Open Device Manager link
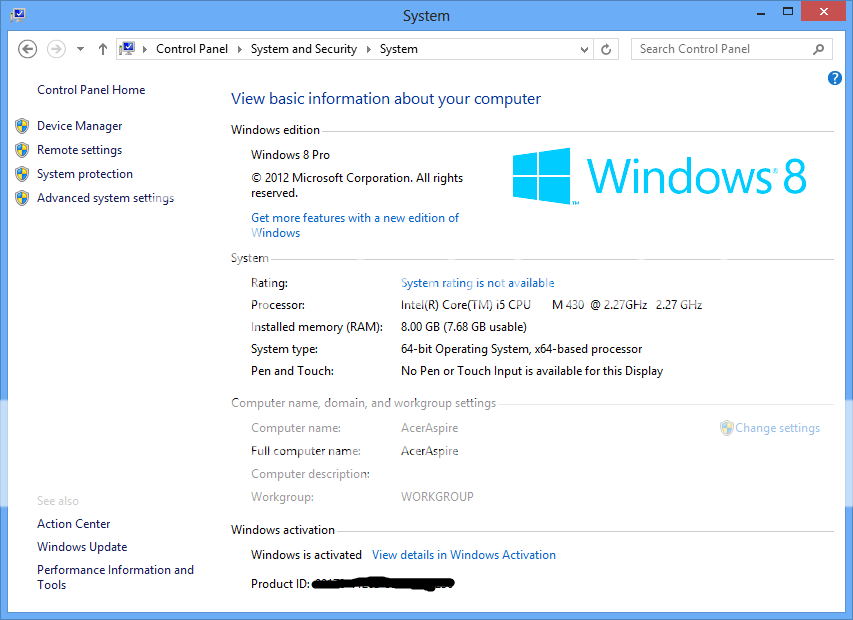The height and width of the screenshot is (620, 853). coord(79,126)
